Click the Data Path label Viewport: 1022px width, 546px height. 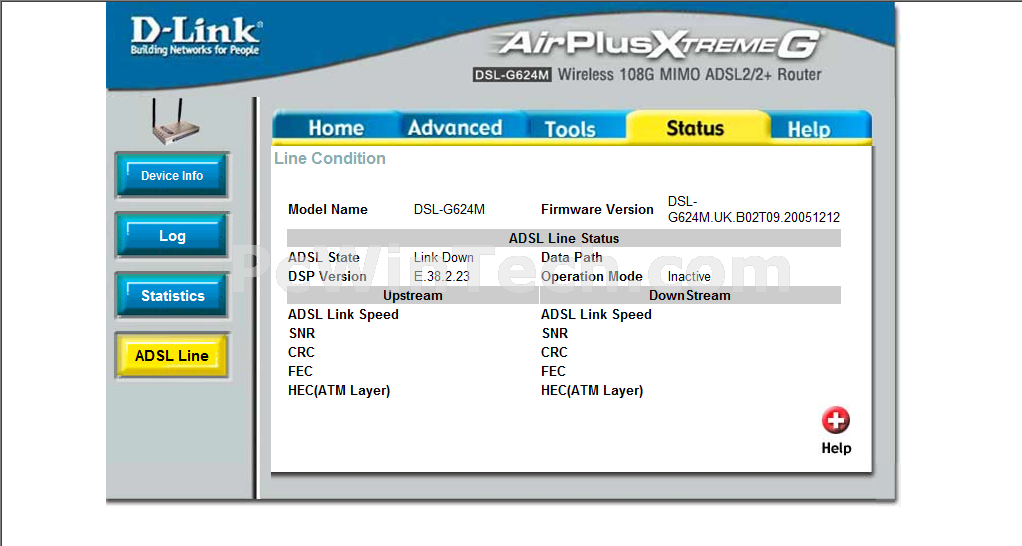click(572, 257)
